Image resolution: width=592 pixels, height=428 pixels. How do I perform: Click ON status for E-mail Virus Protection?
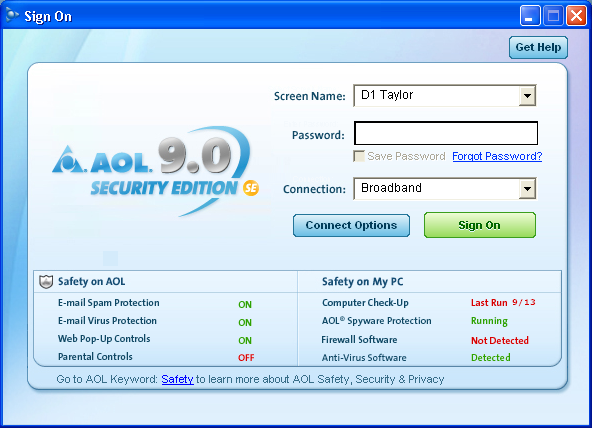click(x=245, y=323)
